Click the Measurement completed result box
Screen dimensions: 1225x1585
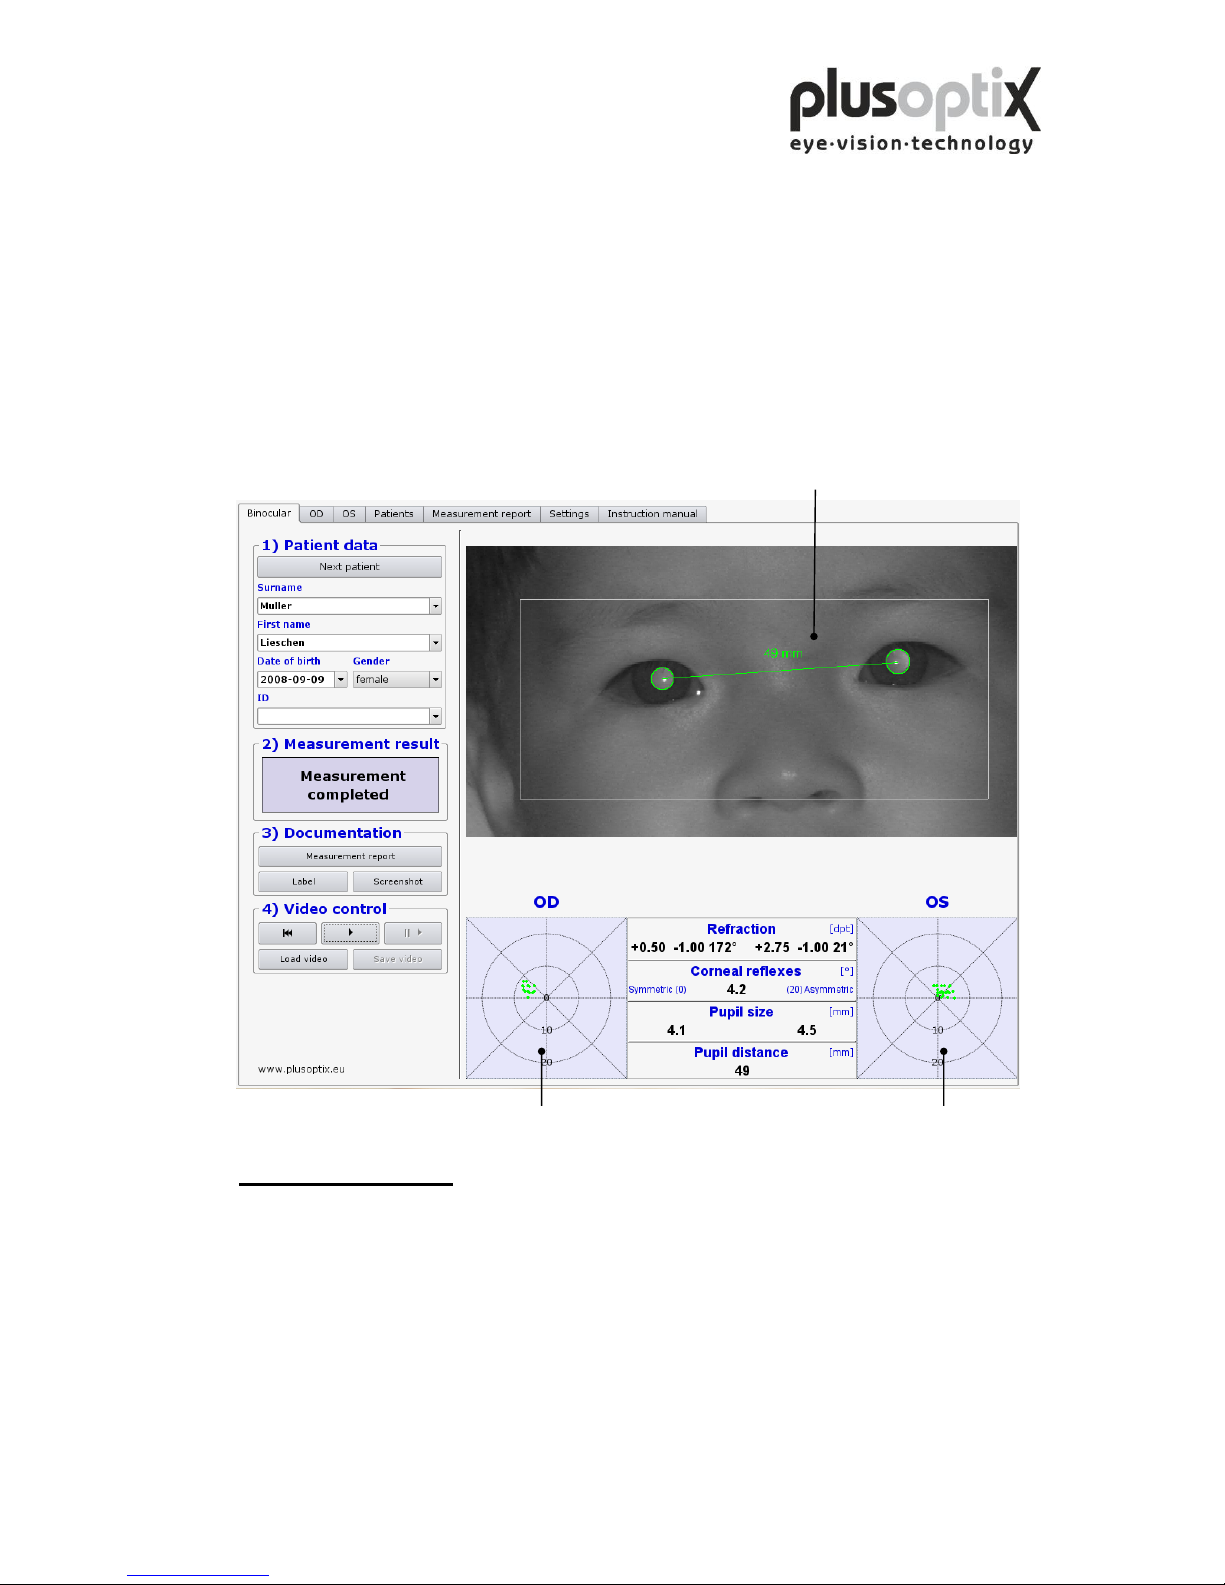point(350,785)
